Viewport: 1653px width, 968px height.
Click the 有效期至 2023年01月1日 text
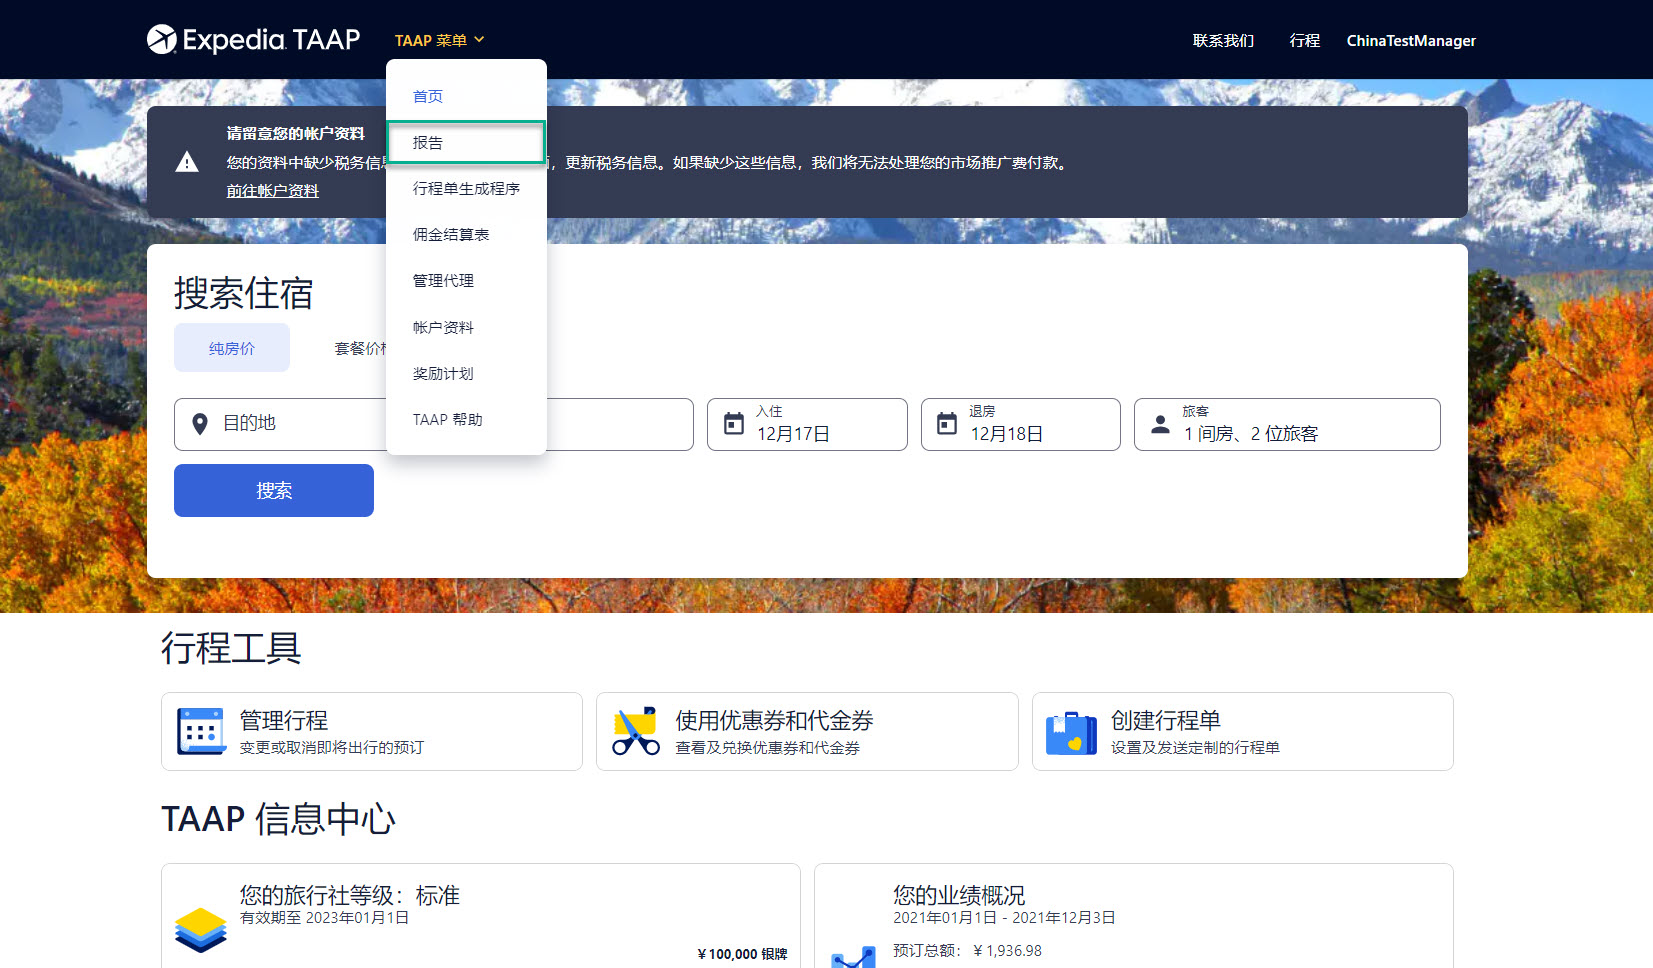point(324,918)
